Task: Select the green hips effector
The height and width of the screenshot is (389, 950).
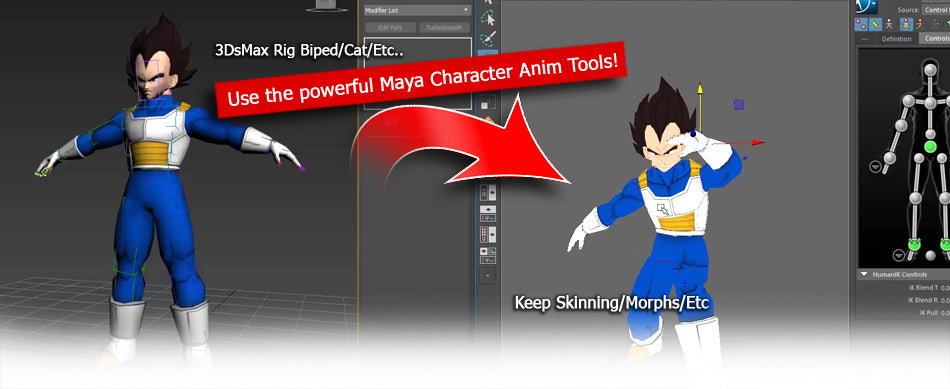Action: pyautogui.click(x=931, y=147)
